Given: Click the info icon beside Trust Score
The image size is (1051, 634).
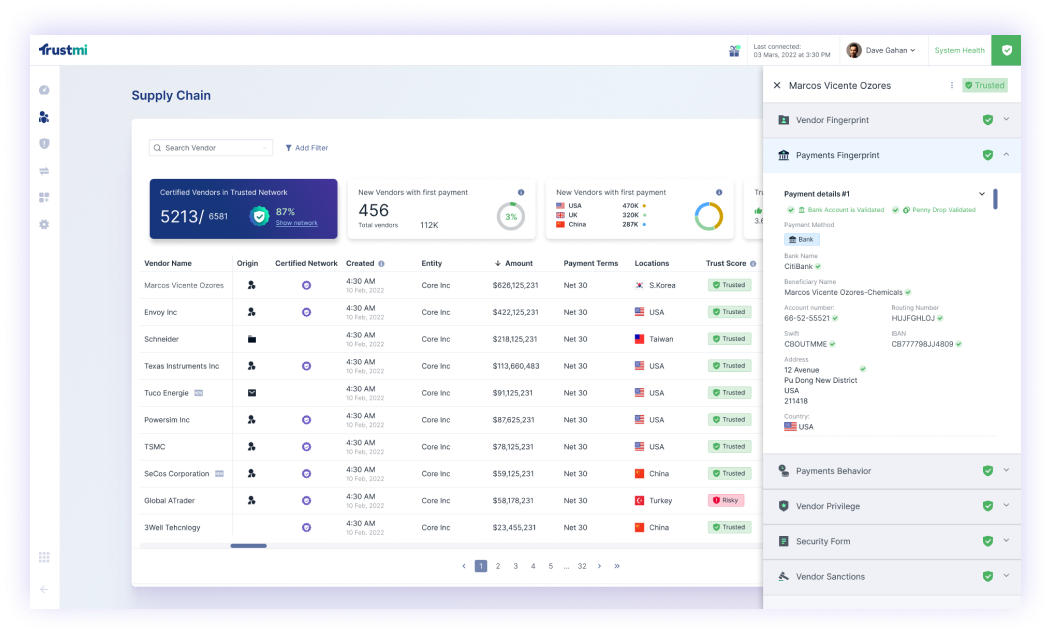Looking at the screenshot, I should 753,263.
